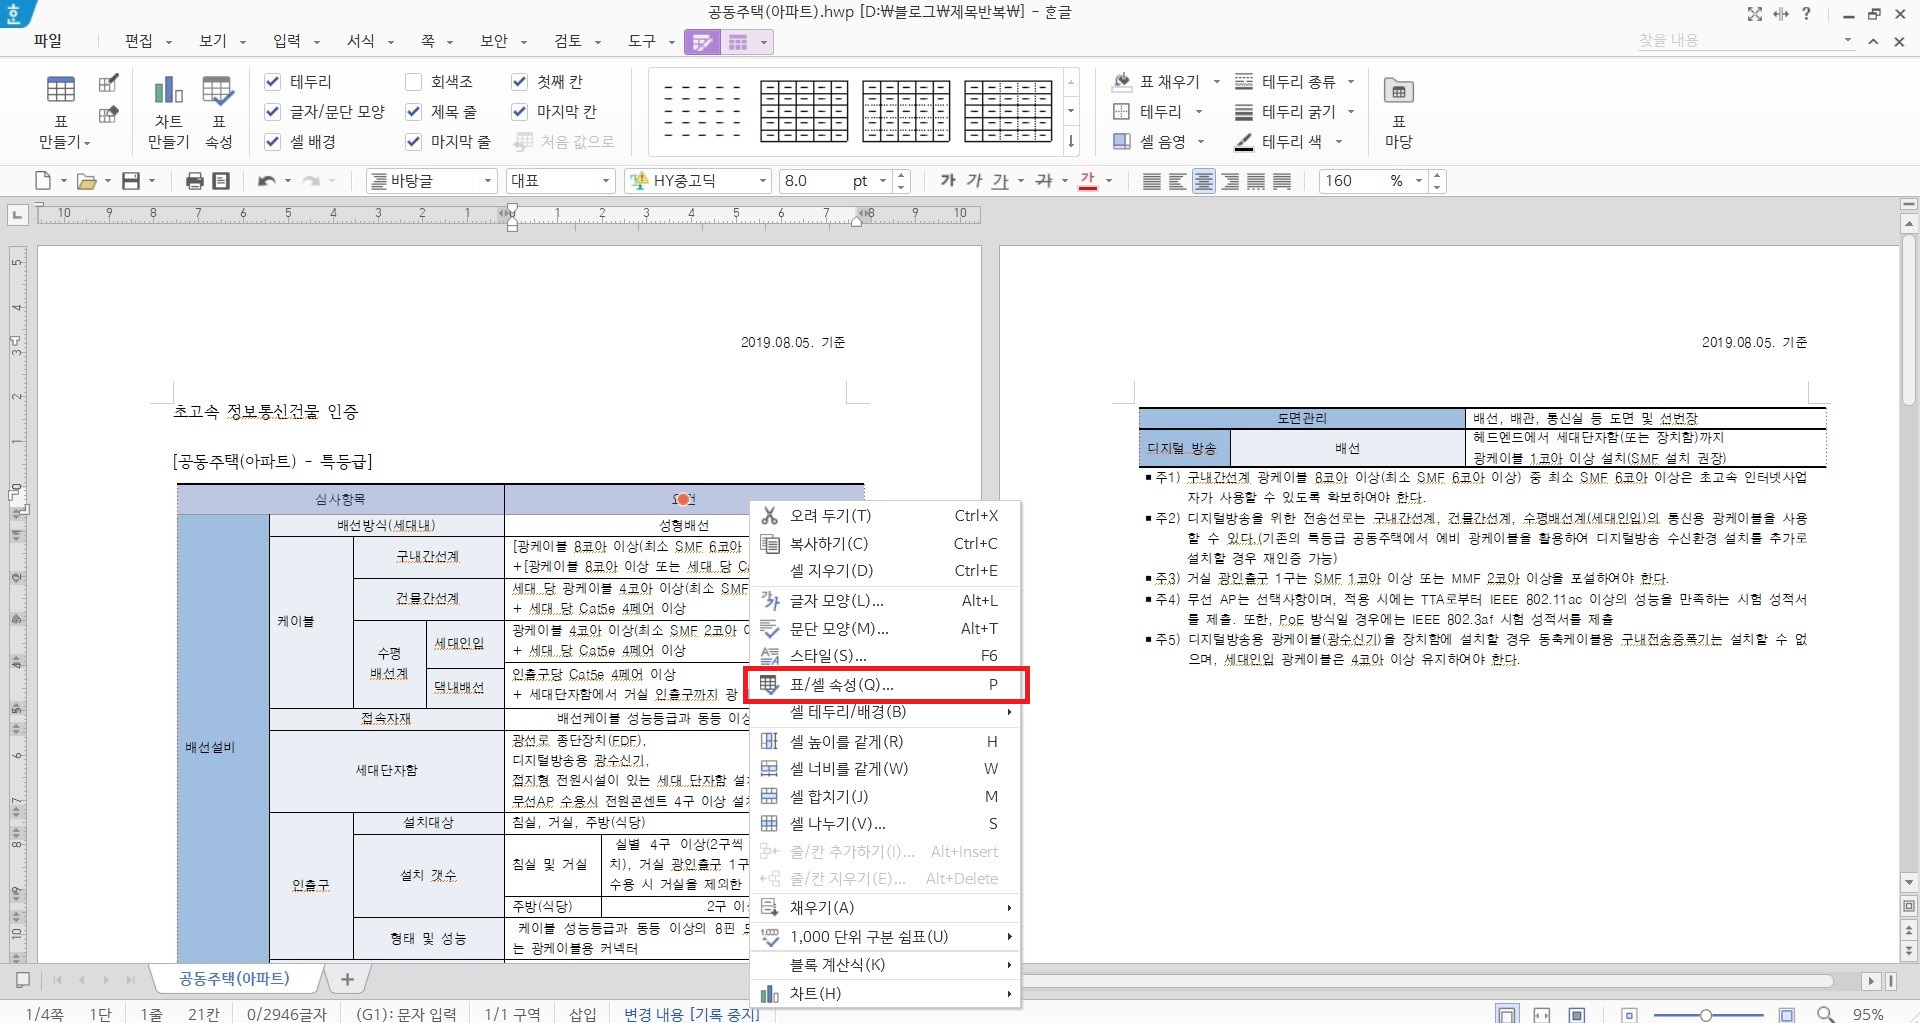Click the 표 속성 ribbon icon
Viewport: 1920px width, 1023px height.
[x=218, y=91]
